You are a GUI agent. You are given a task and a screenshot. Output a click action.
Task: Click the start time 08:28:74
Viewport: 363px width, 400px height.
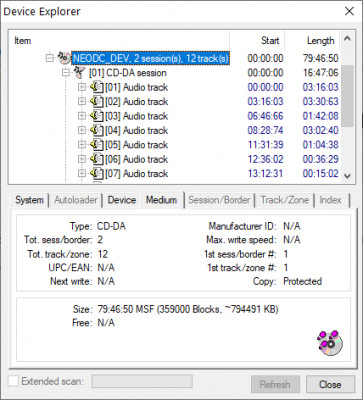coord(265,130)
